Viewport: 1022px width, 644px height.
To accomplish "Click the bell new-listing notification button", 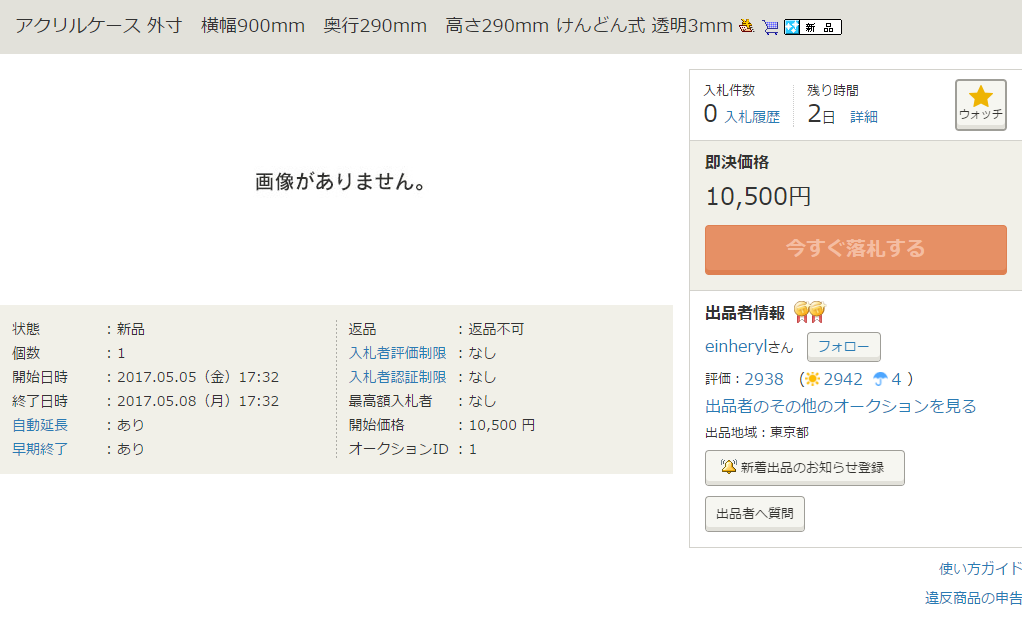I will (x=804, y=467).
